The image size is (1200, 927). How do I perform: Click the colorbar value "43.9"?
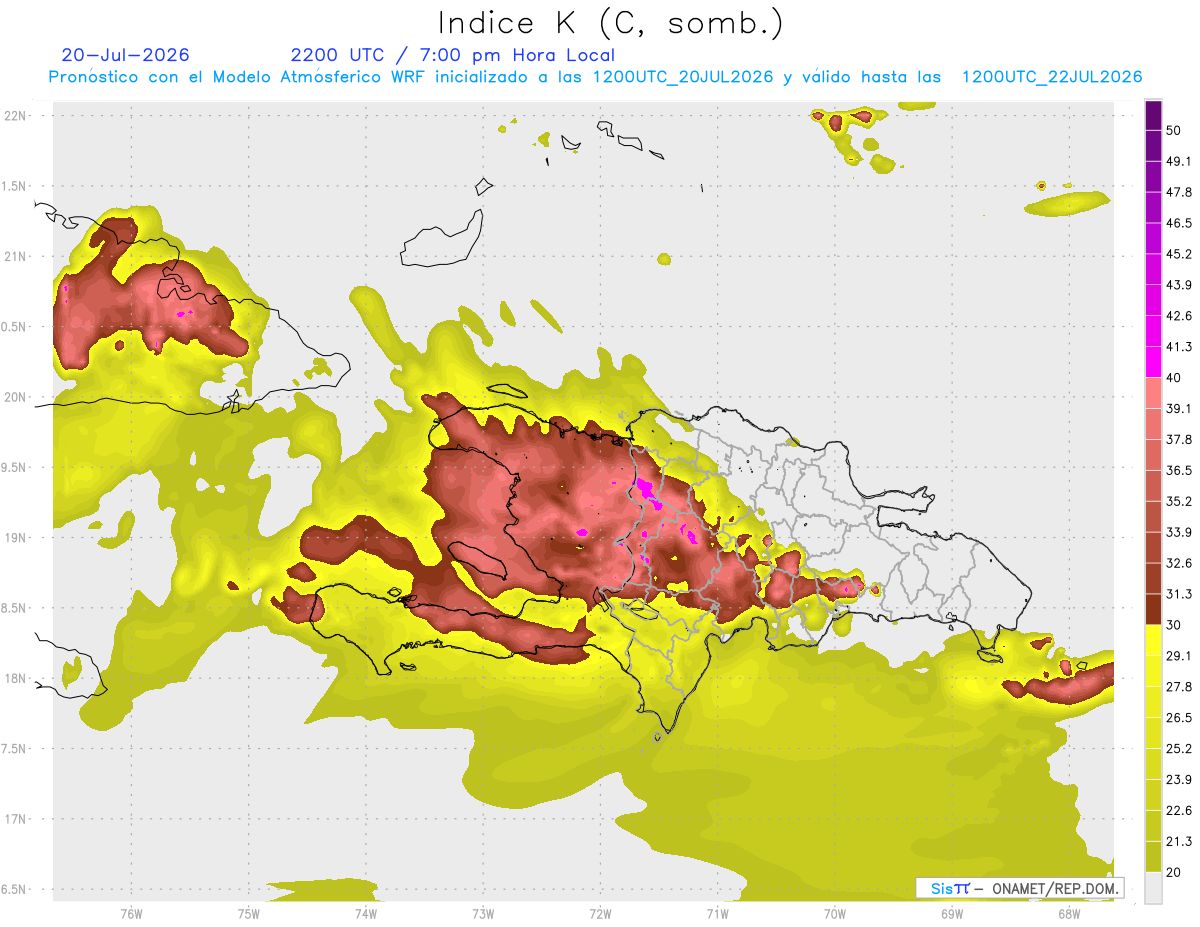[1179, 286]
